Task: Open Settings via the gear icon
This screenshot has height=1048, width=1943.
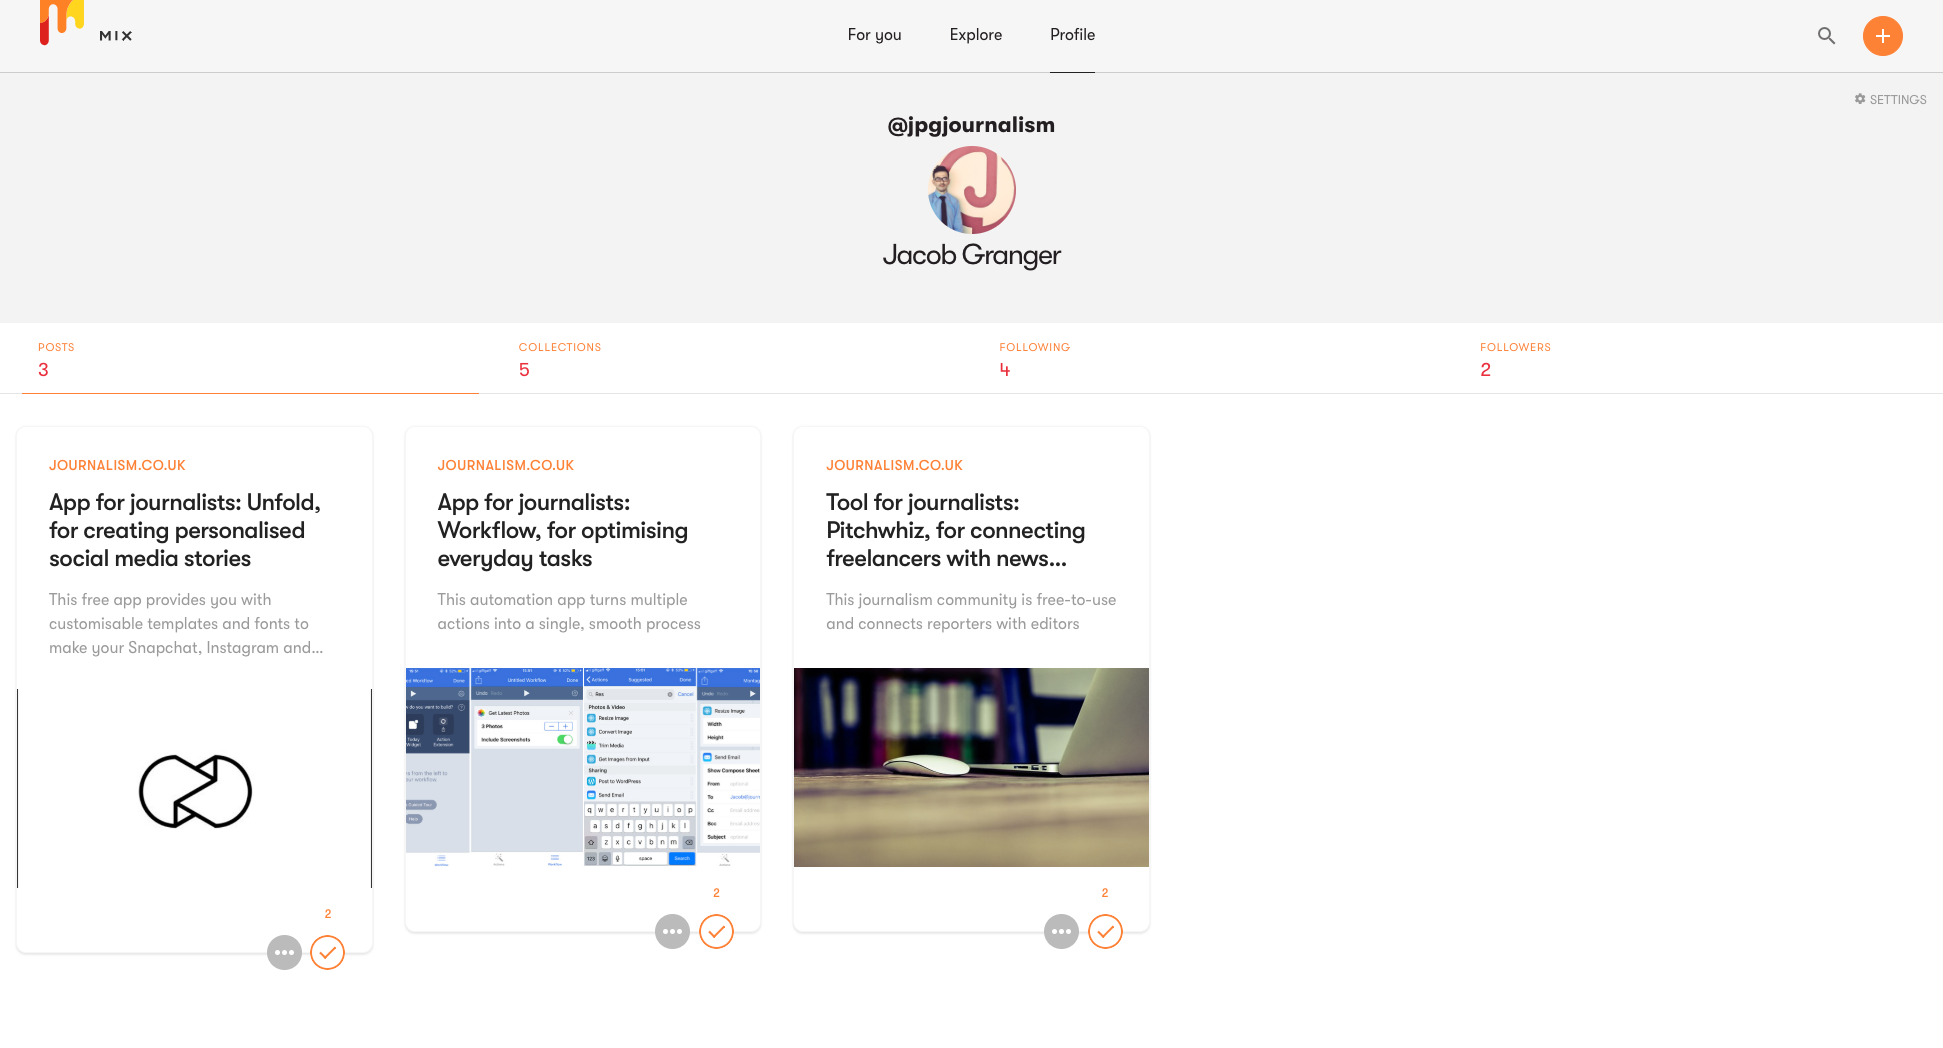Action: [1890, 99]
